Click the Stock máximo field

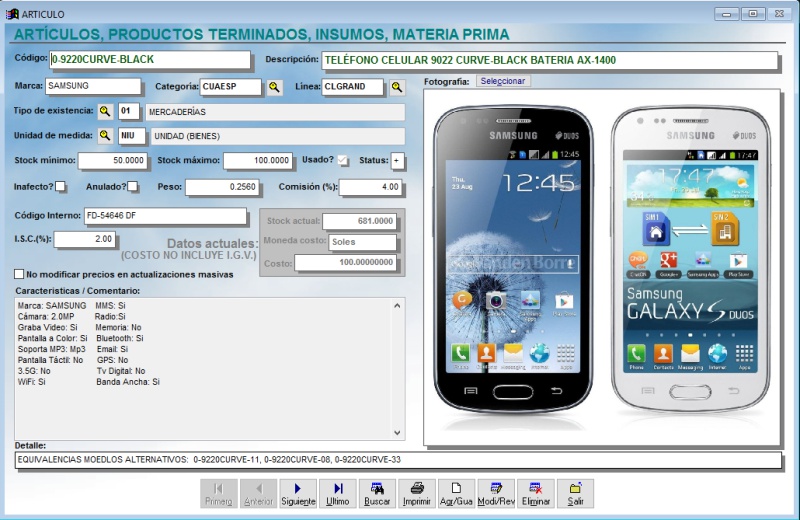(x=258, y=160)
